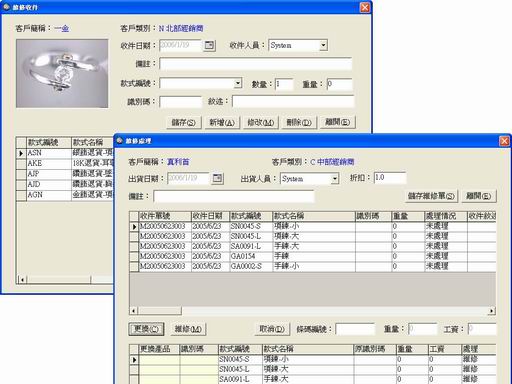The image size is (512, 384).
Task: Focus the 識別碼 field in back window
Action: (x=181, y=102)
